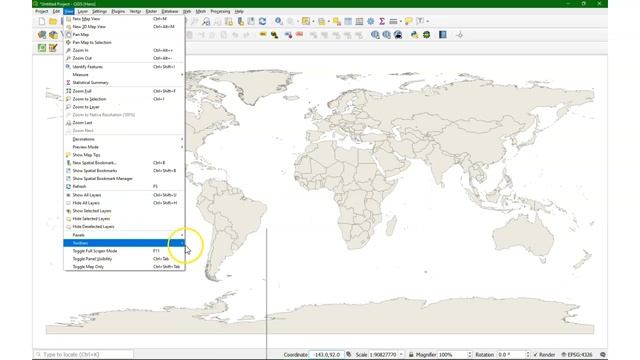Screen dimensions: 640x360
Task: Click the Data Source Manager icon
Action: click(42, 35)
